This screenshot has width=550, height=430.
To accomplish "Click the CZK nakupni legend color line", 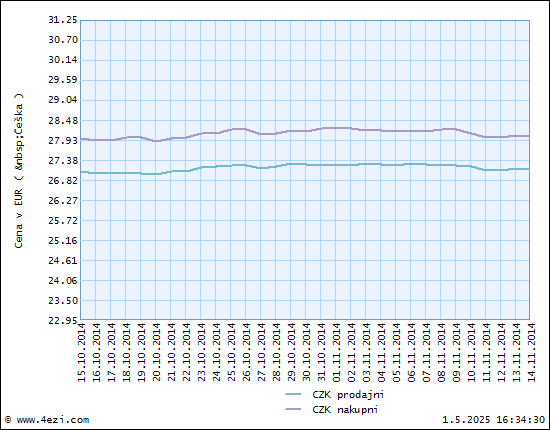I will [x=293, y=409].
